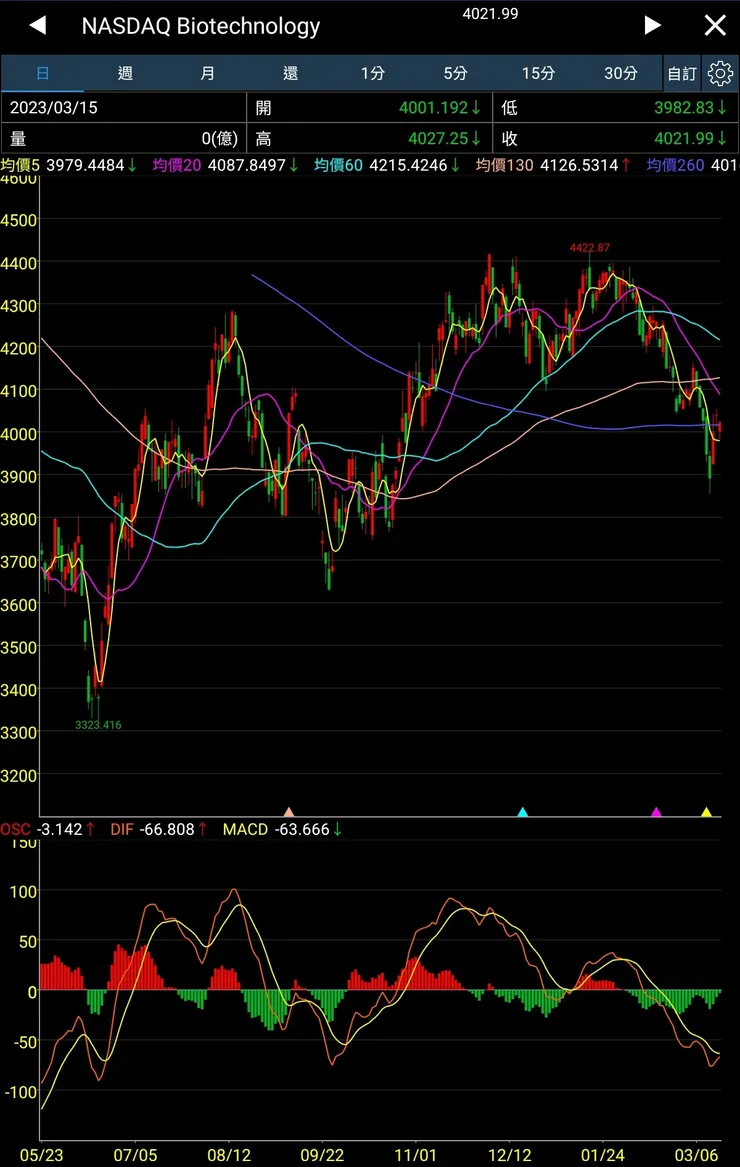The image size is (740, 1167).
Task: Switch to the 15分 timeframe tab
Action: [538, 73]
